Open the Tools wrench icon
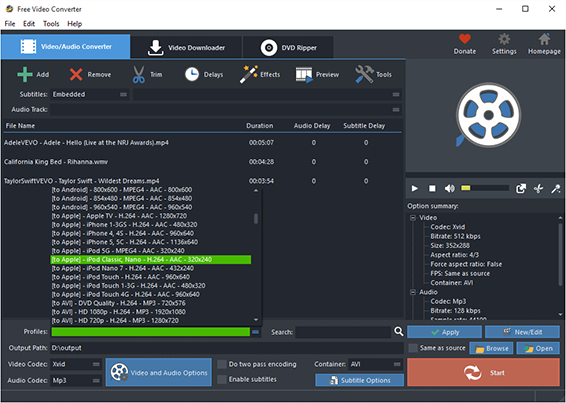This screenshot has width=566, height=403. (364, 74)
